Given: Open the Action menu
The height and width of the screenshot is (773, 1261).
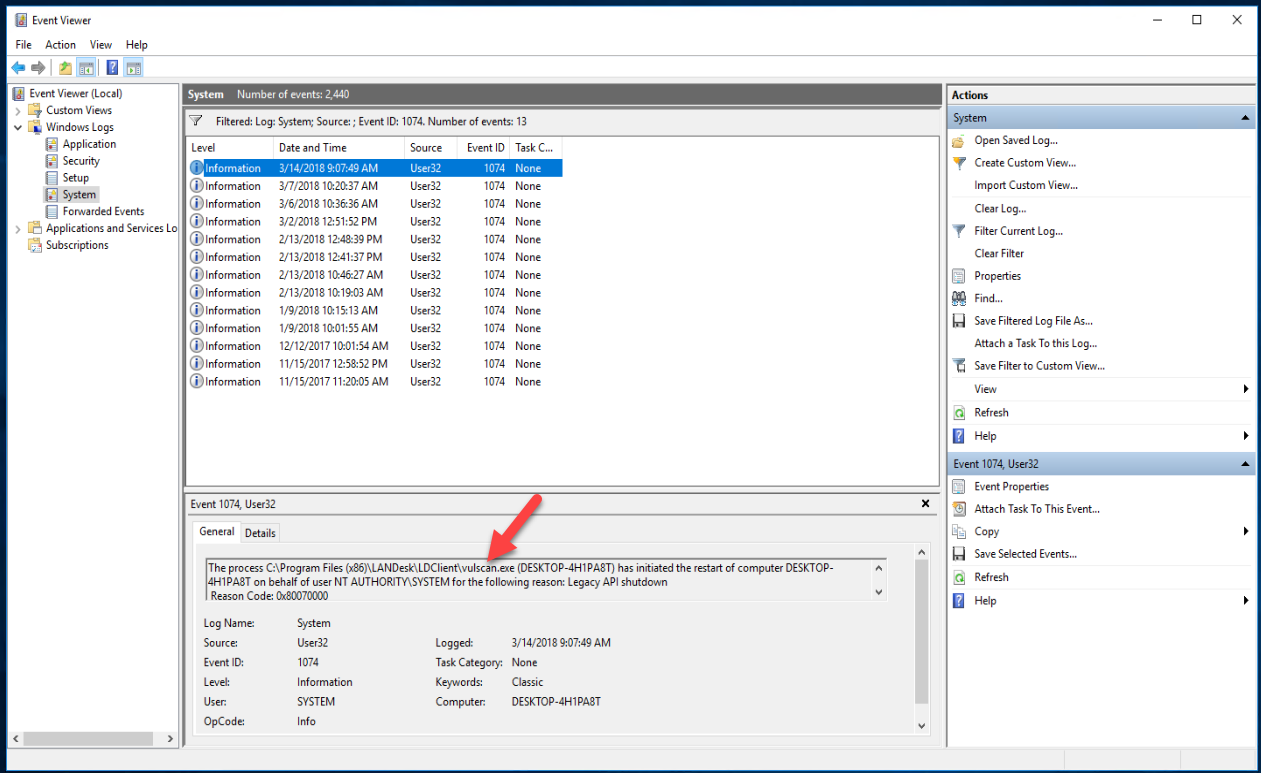Looking at the screenshot, I should [60, 44].
